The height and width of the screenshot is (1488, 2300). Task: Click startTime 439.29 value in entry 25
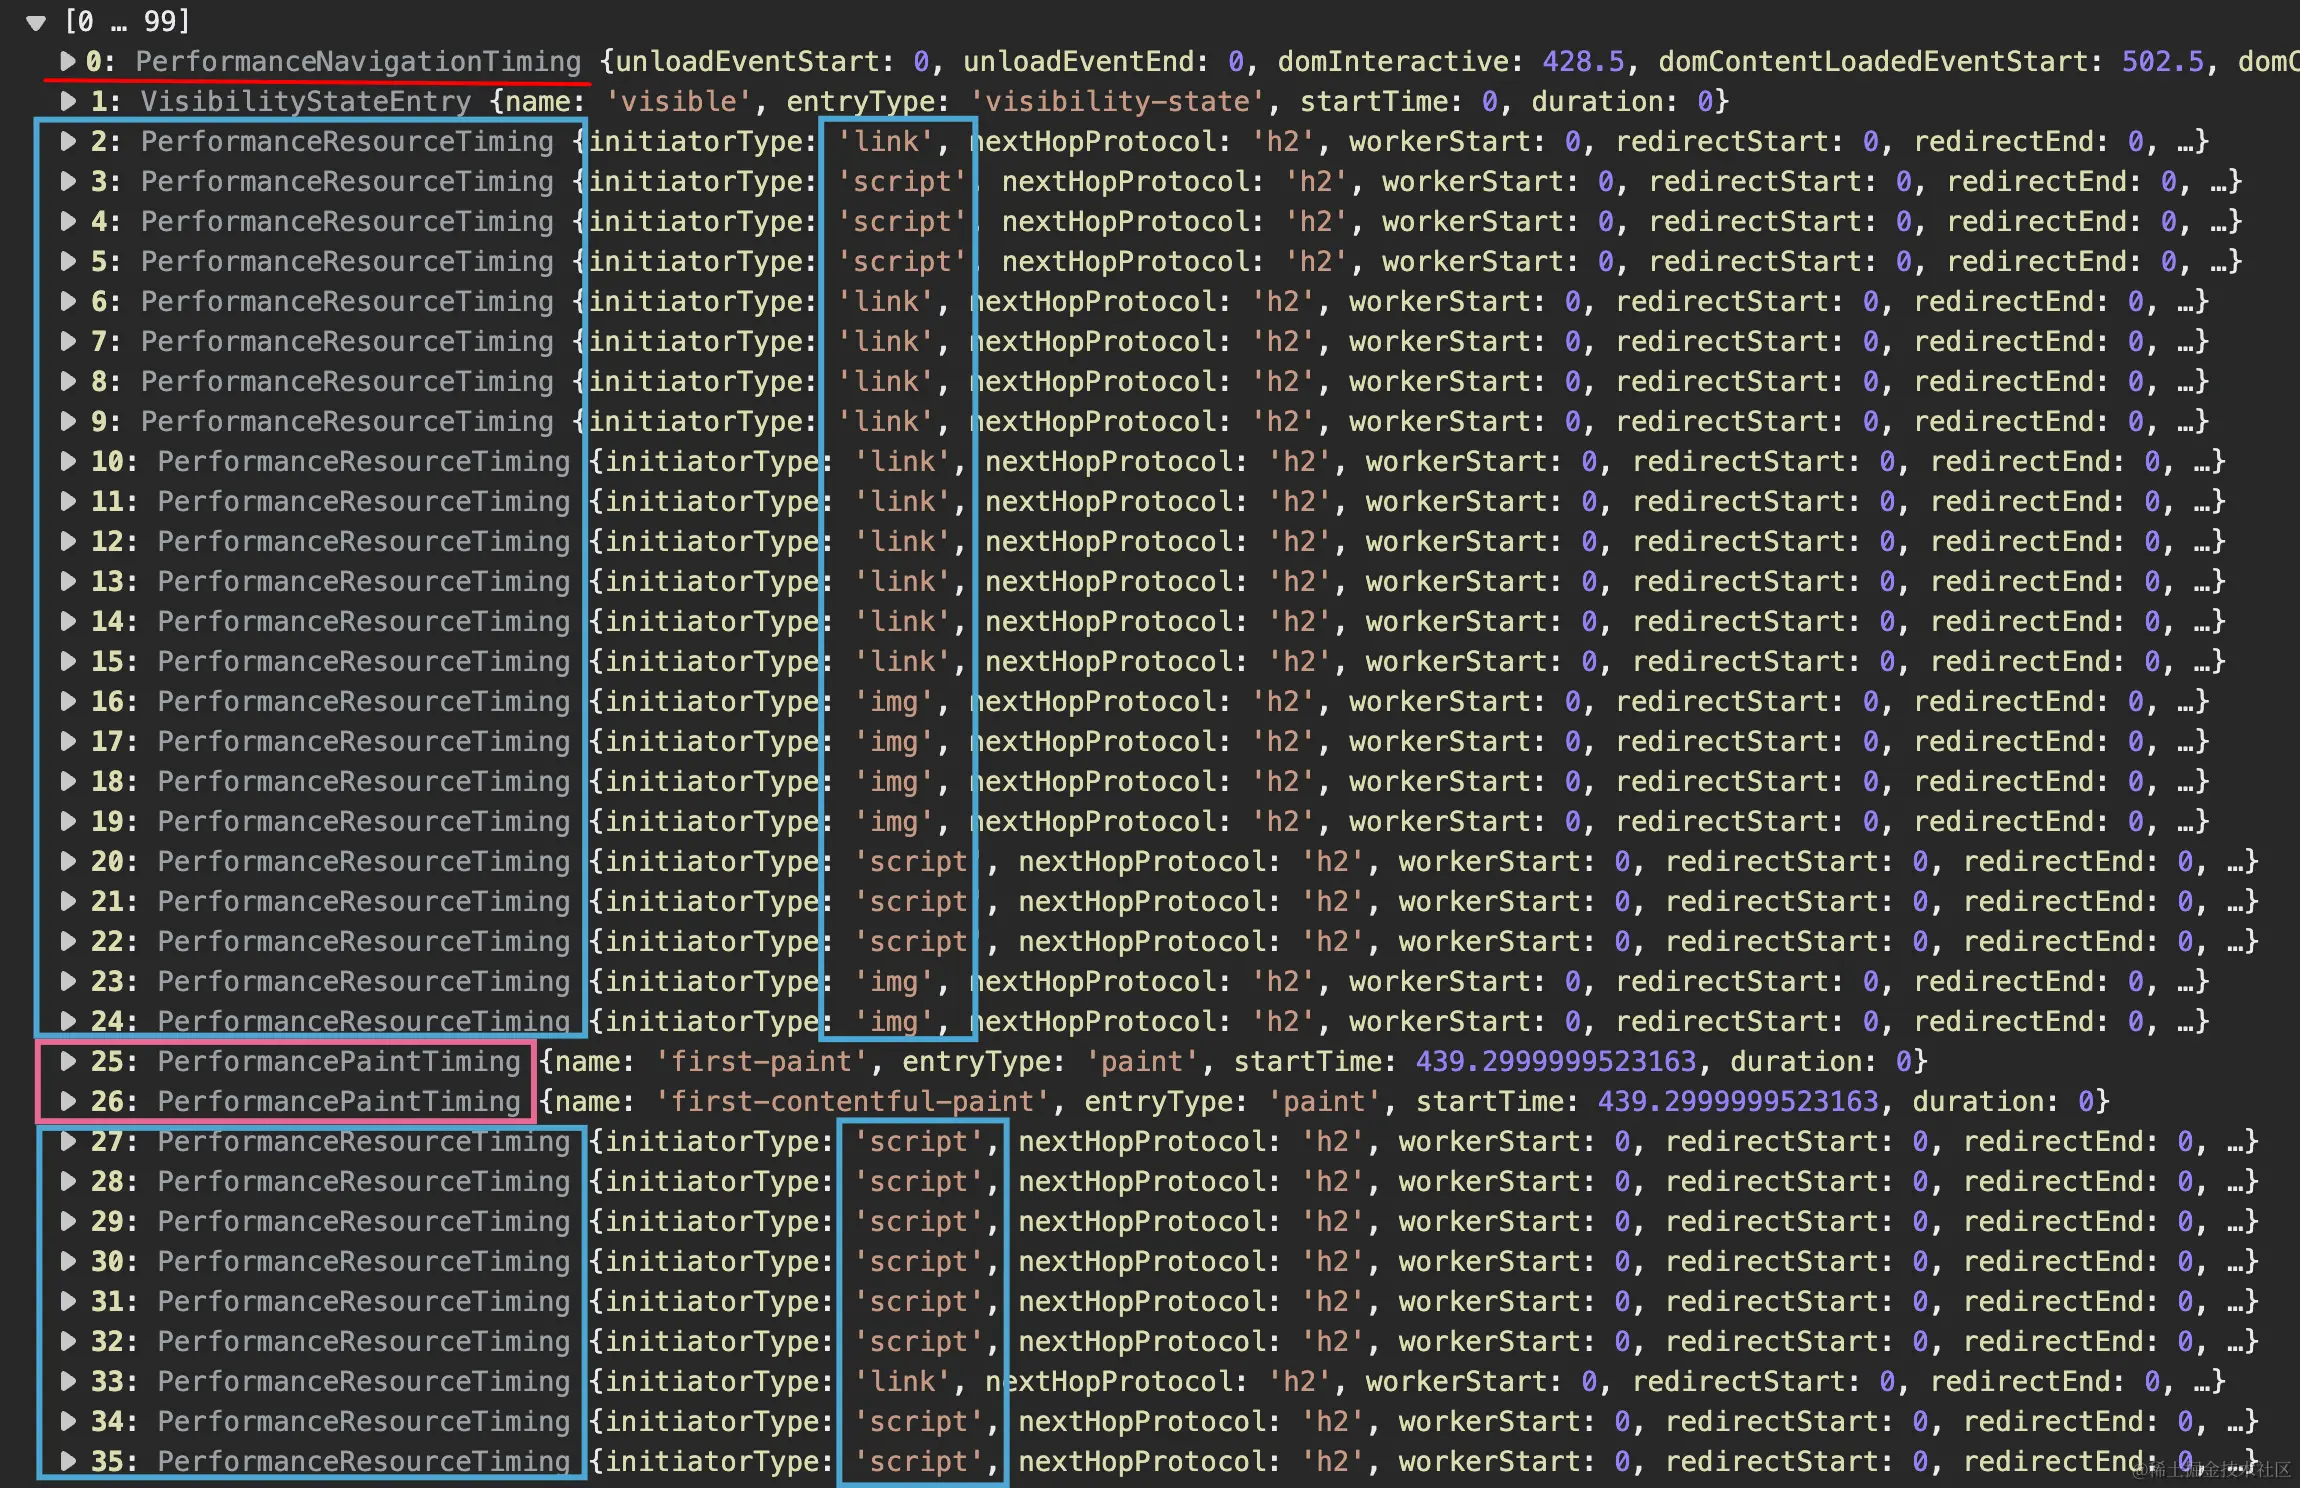click(x=1555, y=1061)
